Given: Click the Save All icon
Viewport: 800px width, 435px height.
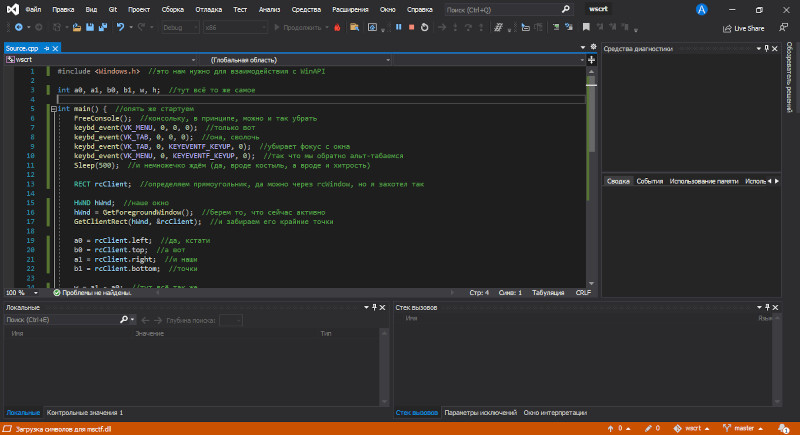Looking at the screenshot, I should 103,28.
